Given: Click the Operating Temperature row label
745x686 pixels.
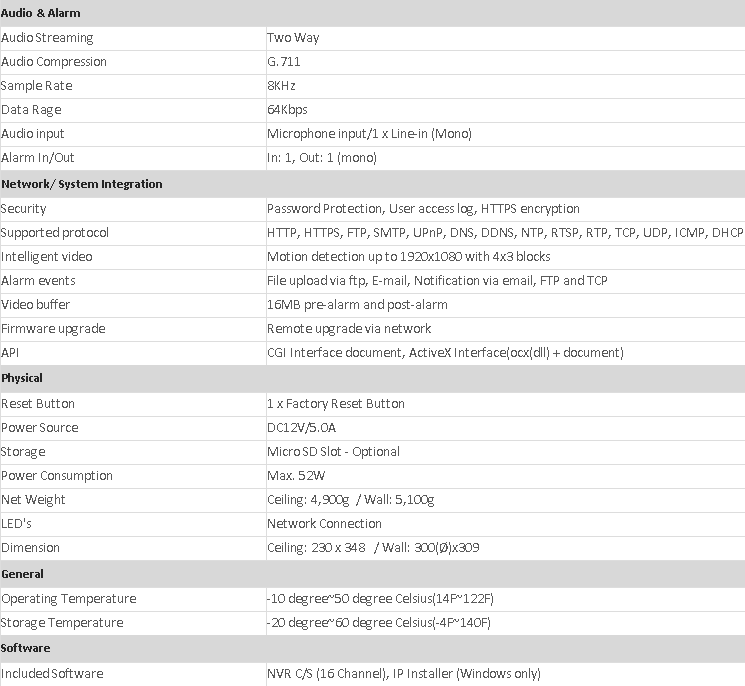Looking at the screenshot, I should (x=69, y=599).
